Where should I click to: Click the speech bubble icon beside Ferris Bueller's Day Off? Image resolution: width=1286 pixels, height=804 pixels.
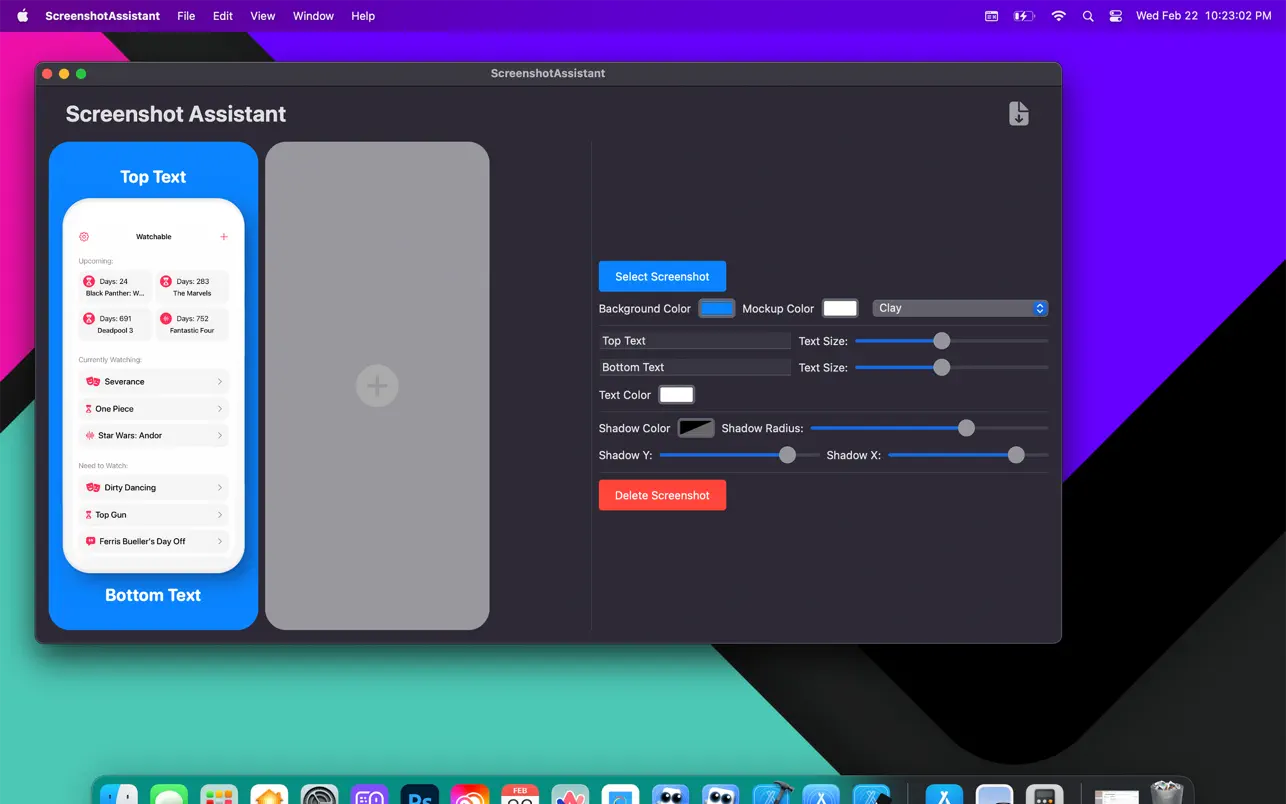coord(92,540)
